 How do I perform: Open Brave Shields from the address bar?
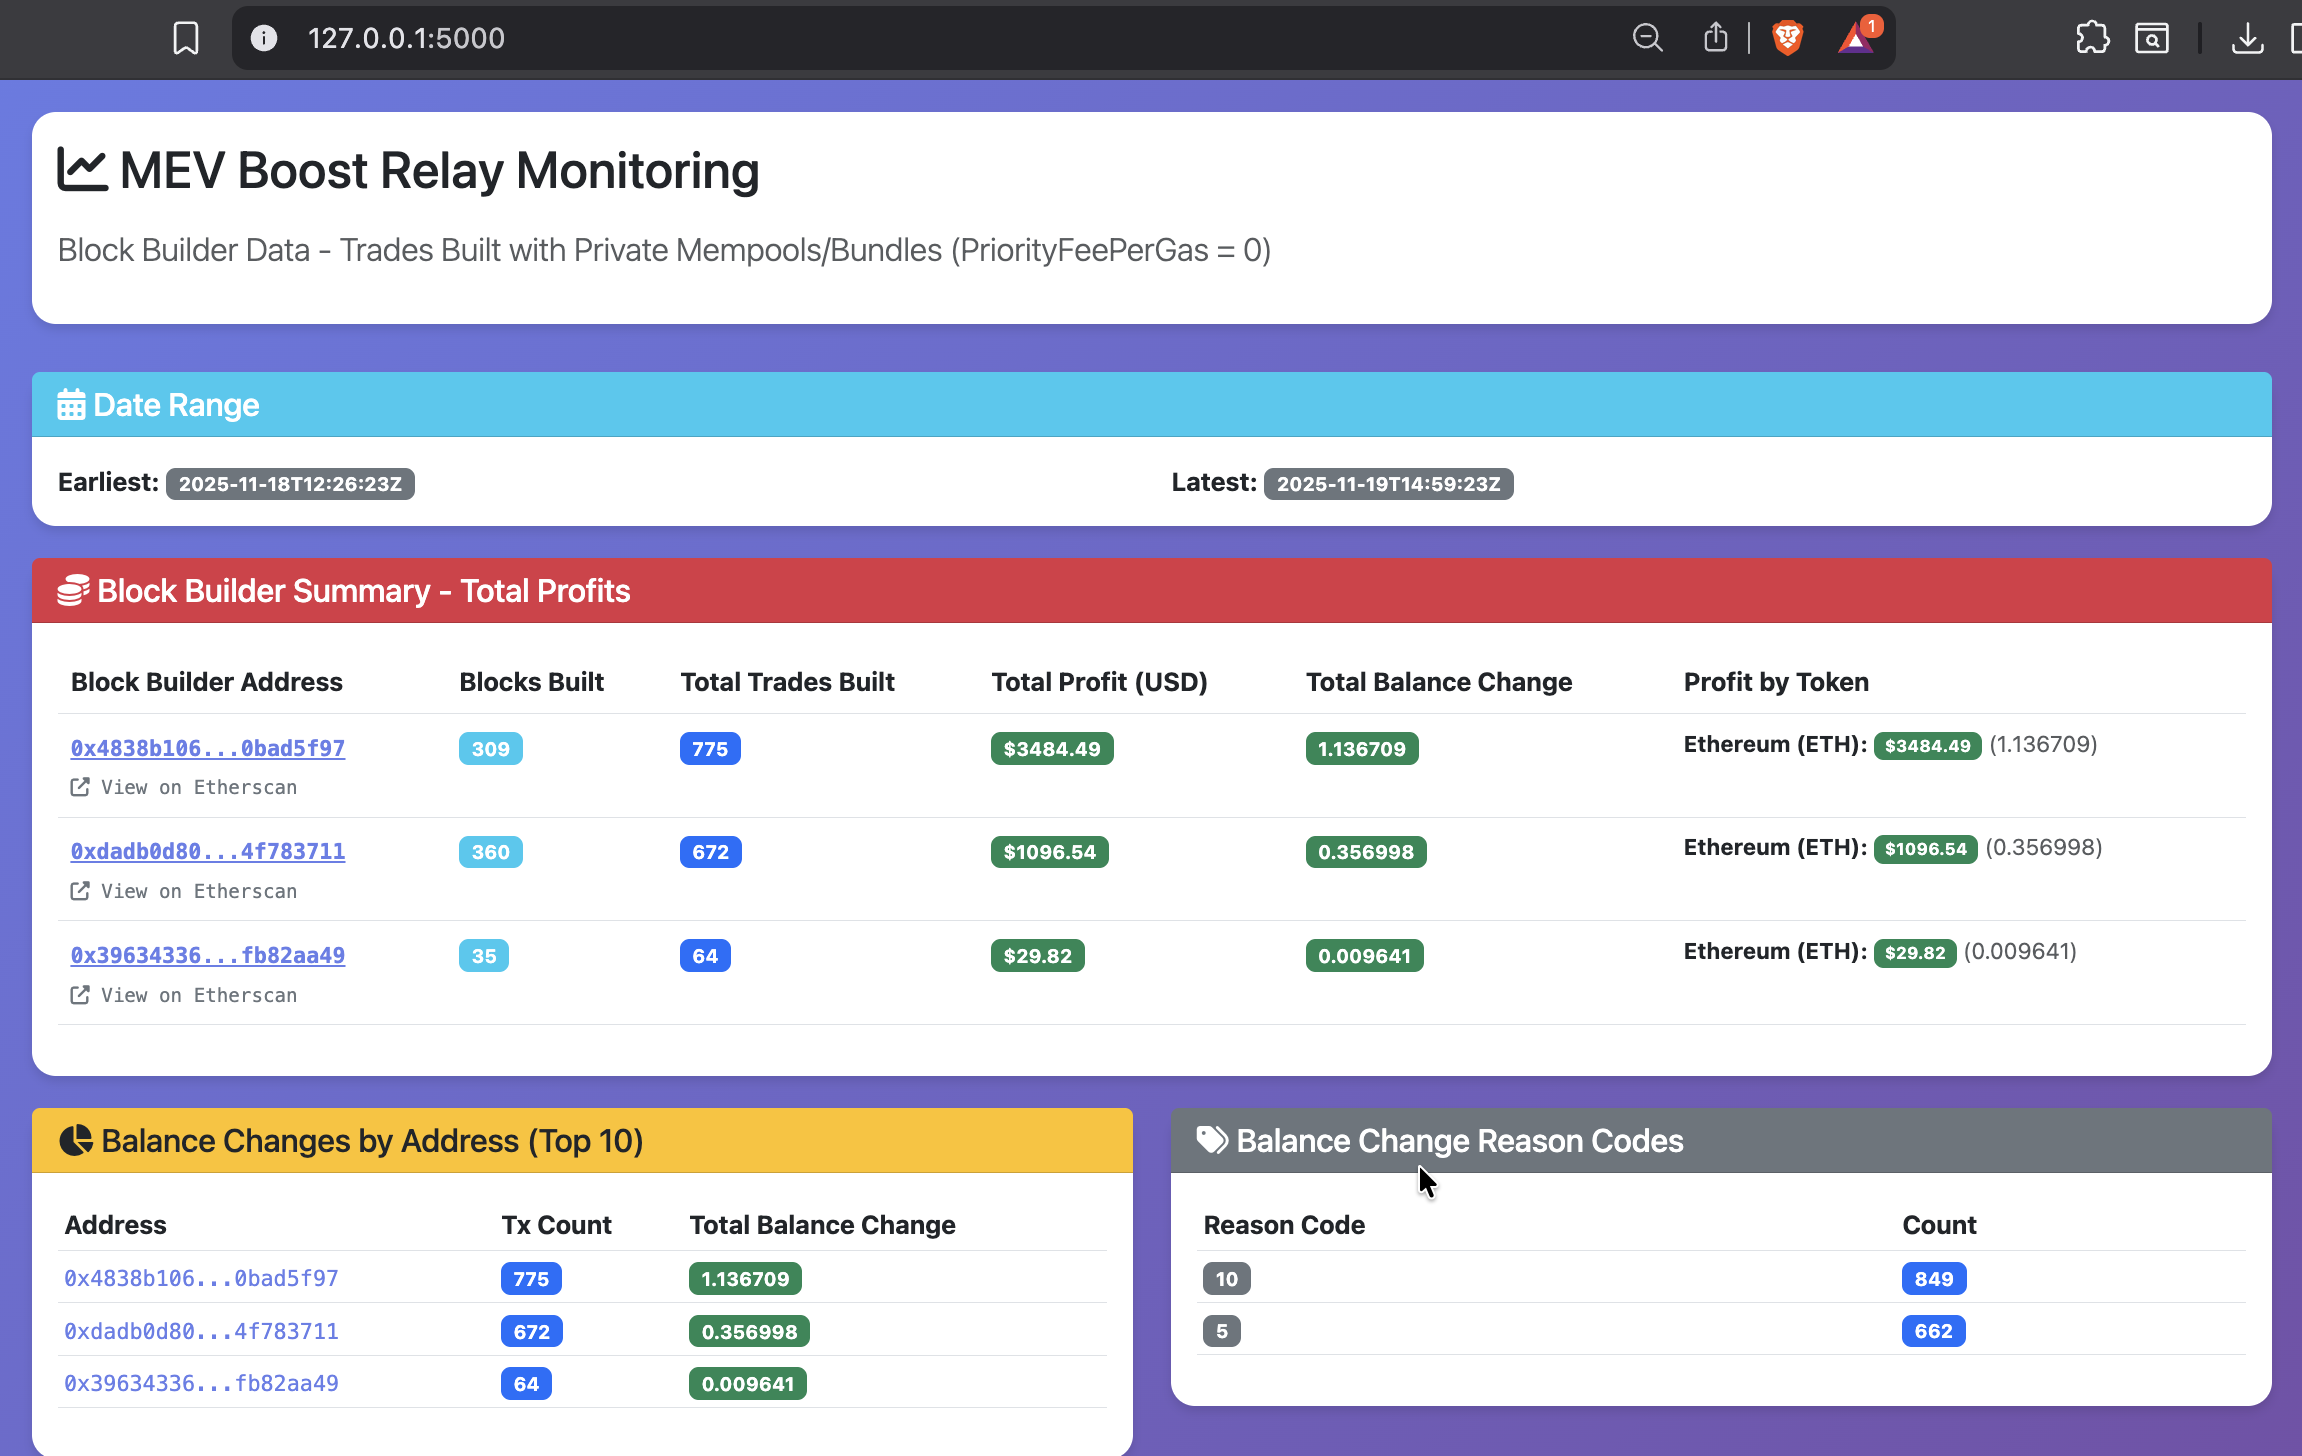tap(1787, 37)
